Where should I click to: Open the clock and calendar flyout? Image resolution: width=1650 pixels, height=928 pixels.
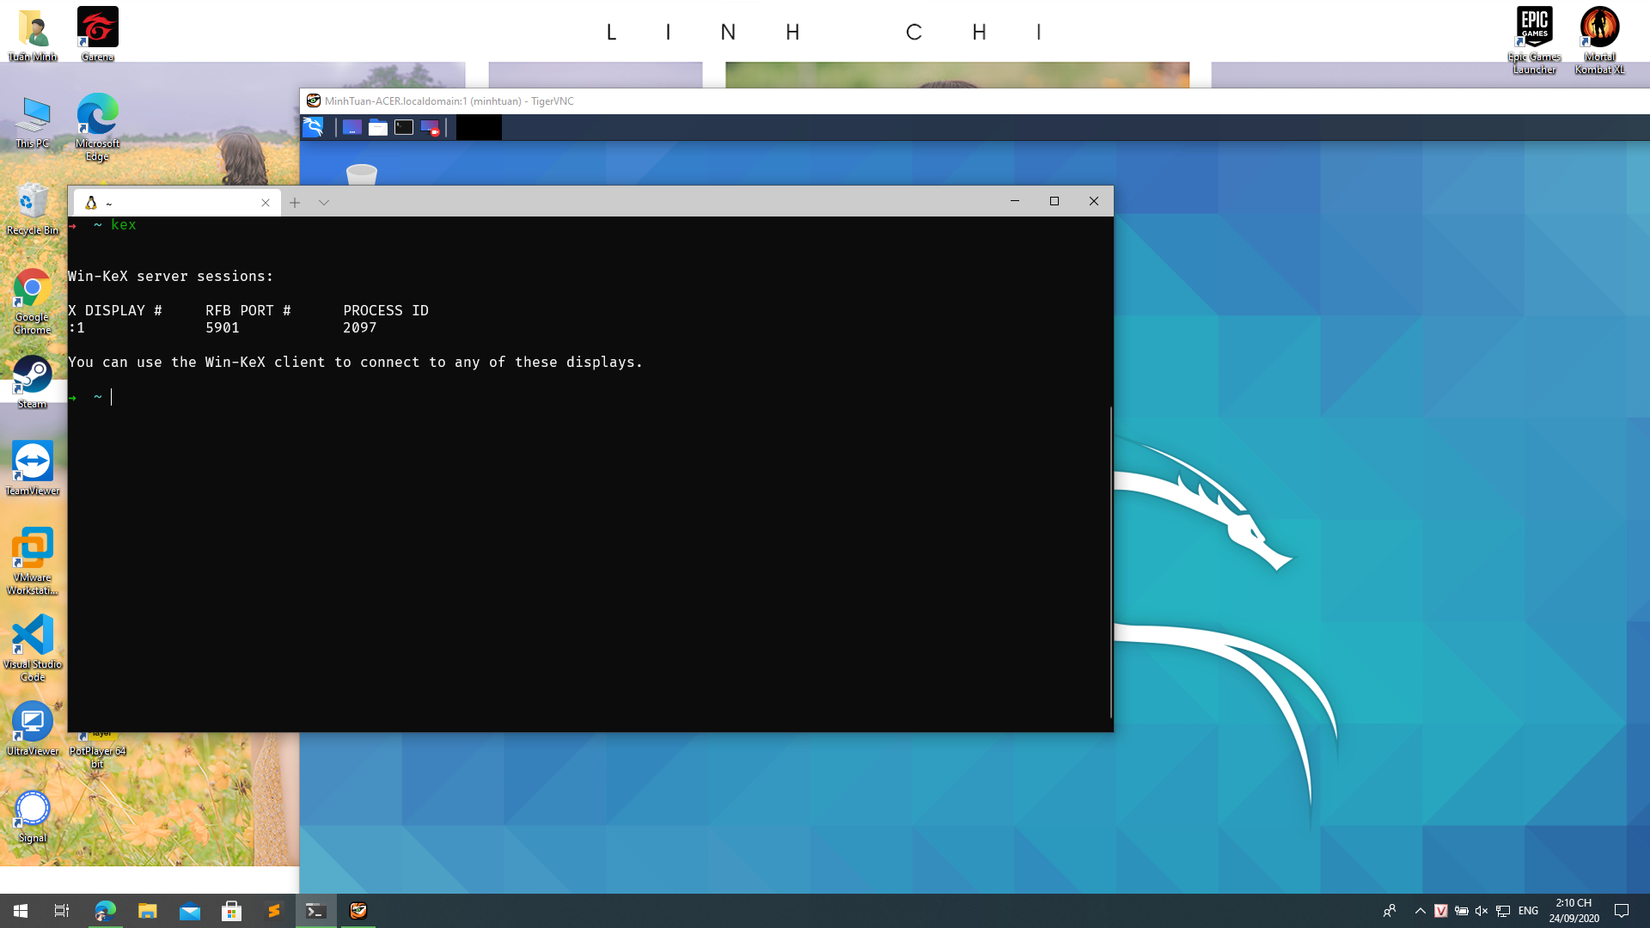click(1574, 911)
